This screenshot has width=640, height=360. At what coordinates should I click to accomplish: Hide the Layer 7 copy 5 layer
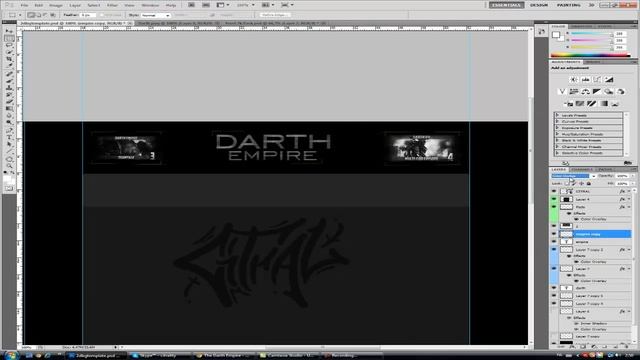click(x=554, y=296)
